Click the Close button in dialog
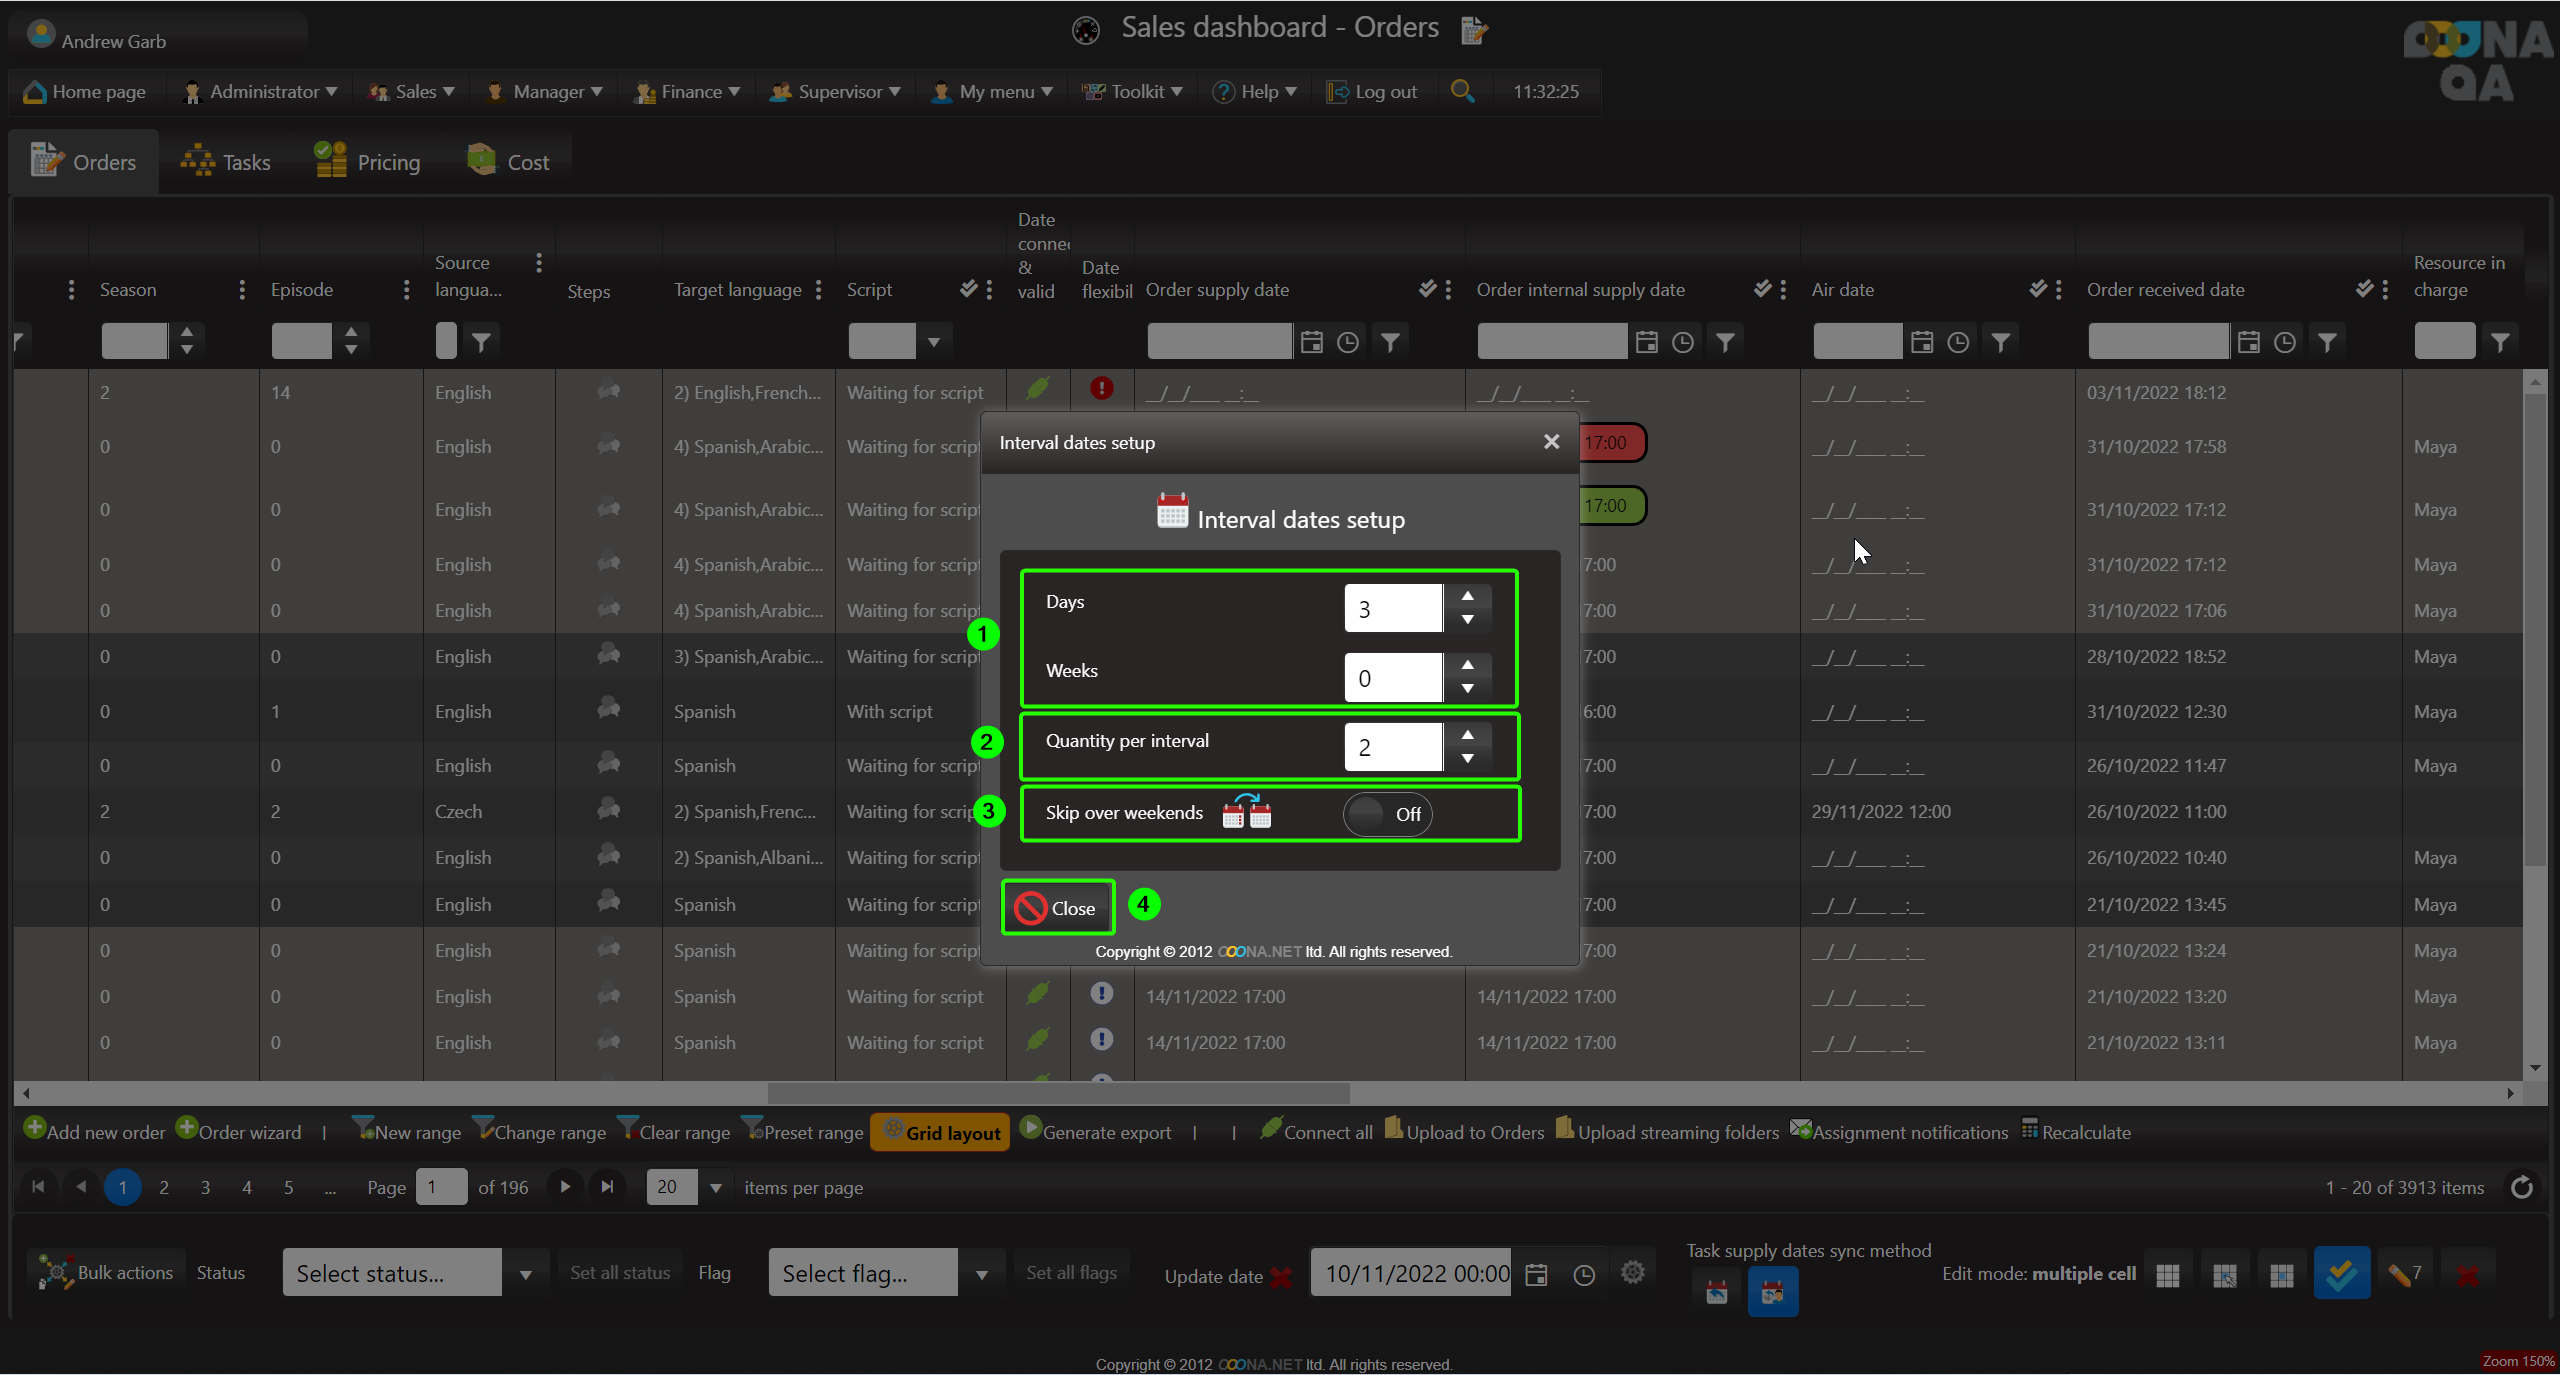 pyautogui.click(x=1057, y=908)
